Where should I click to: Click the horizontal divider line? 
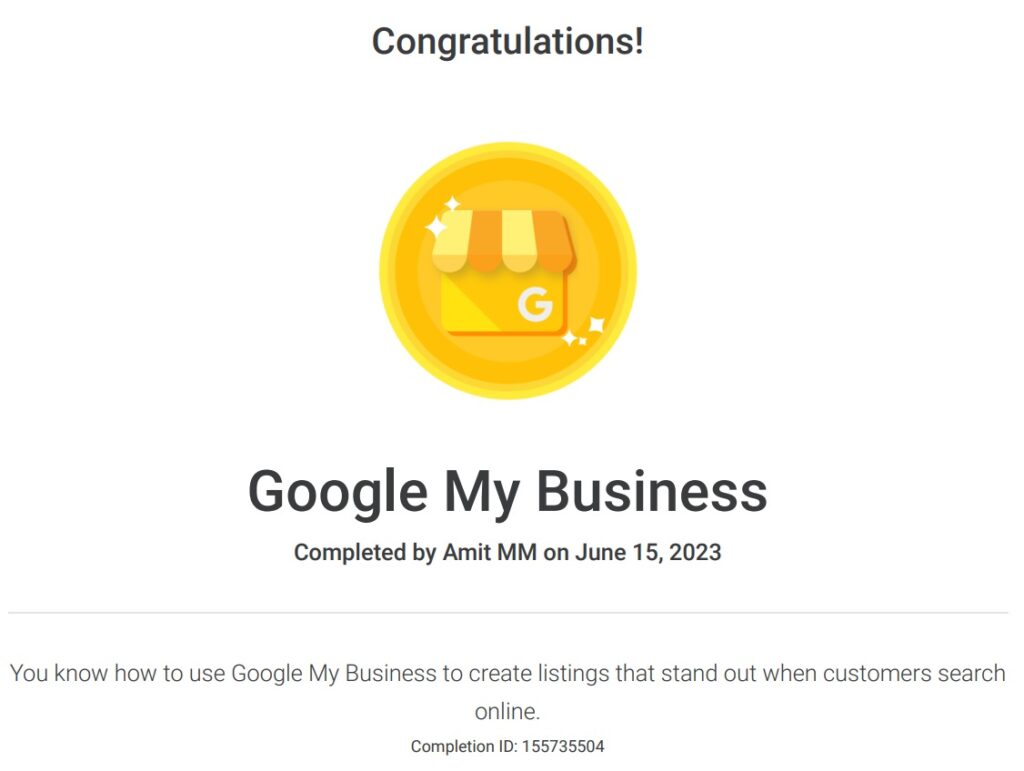point(508,612)
